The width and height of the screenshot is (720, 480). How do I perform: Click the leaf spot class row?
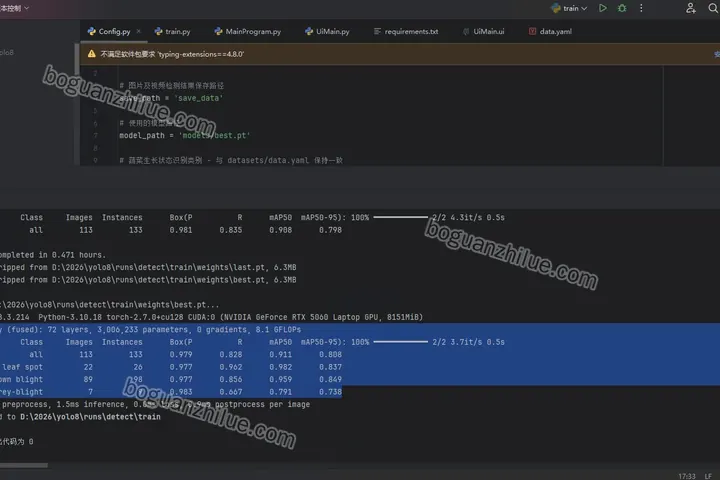coord(171,367)
